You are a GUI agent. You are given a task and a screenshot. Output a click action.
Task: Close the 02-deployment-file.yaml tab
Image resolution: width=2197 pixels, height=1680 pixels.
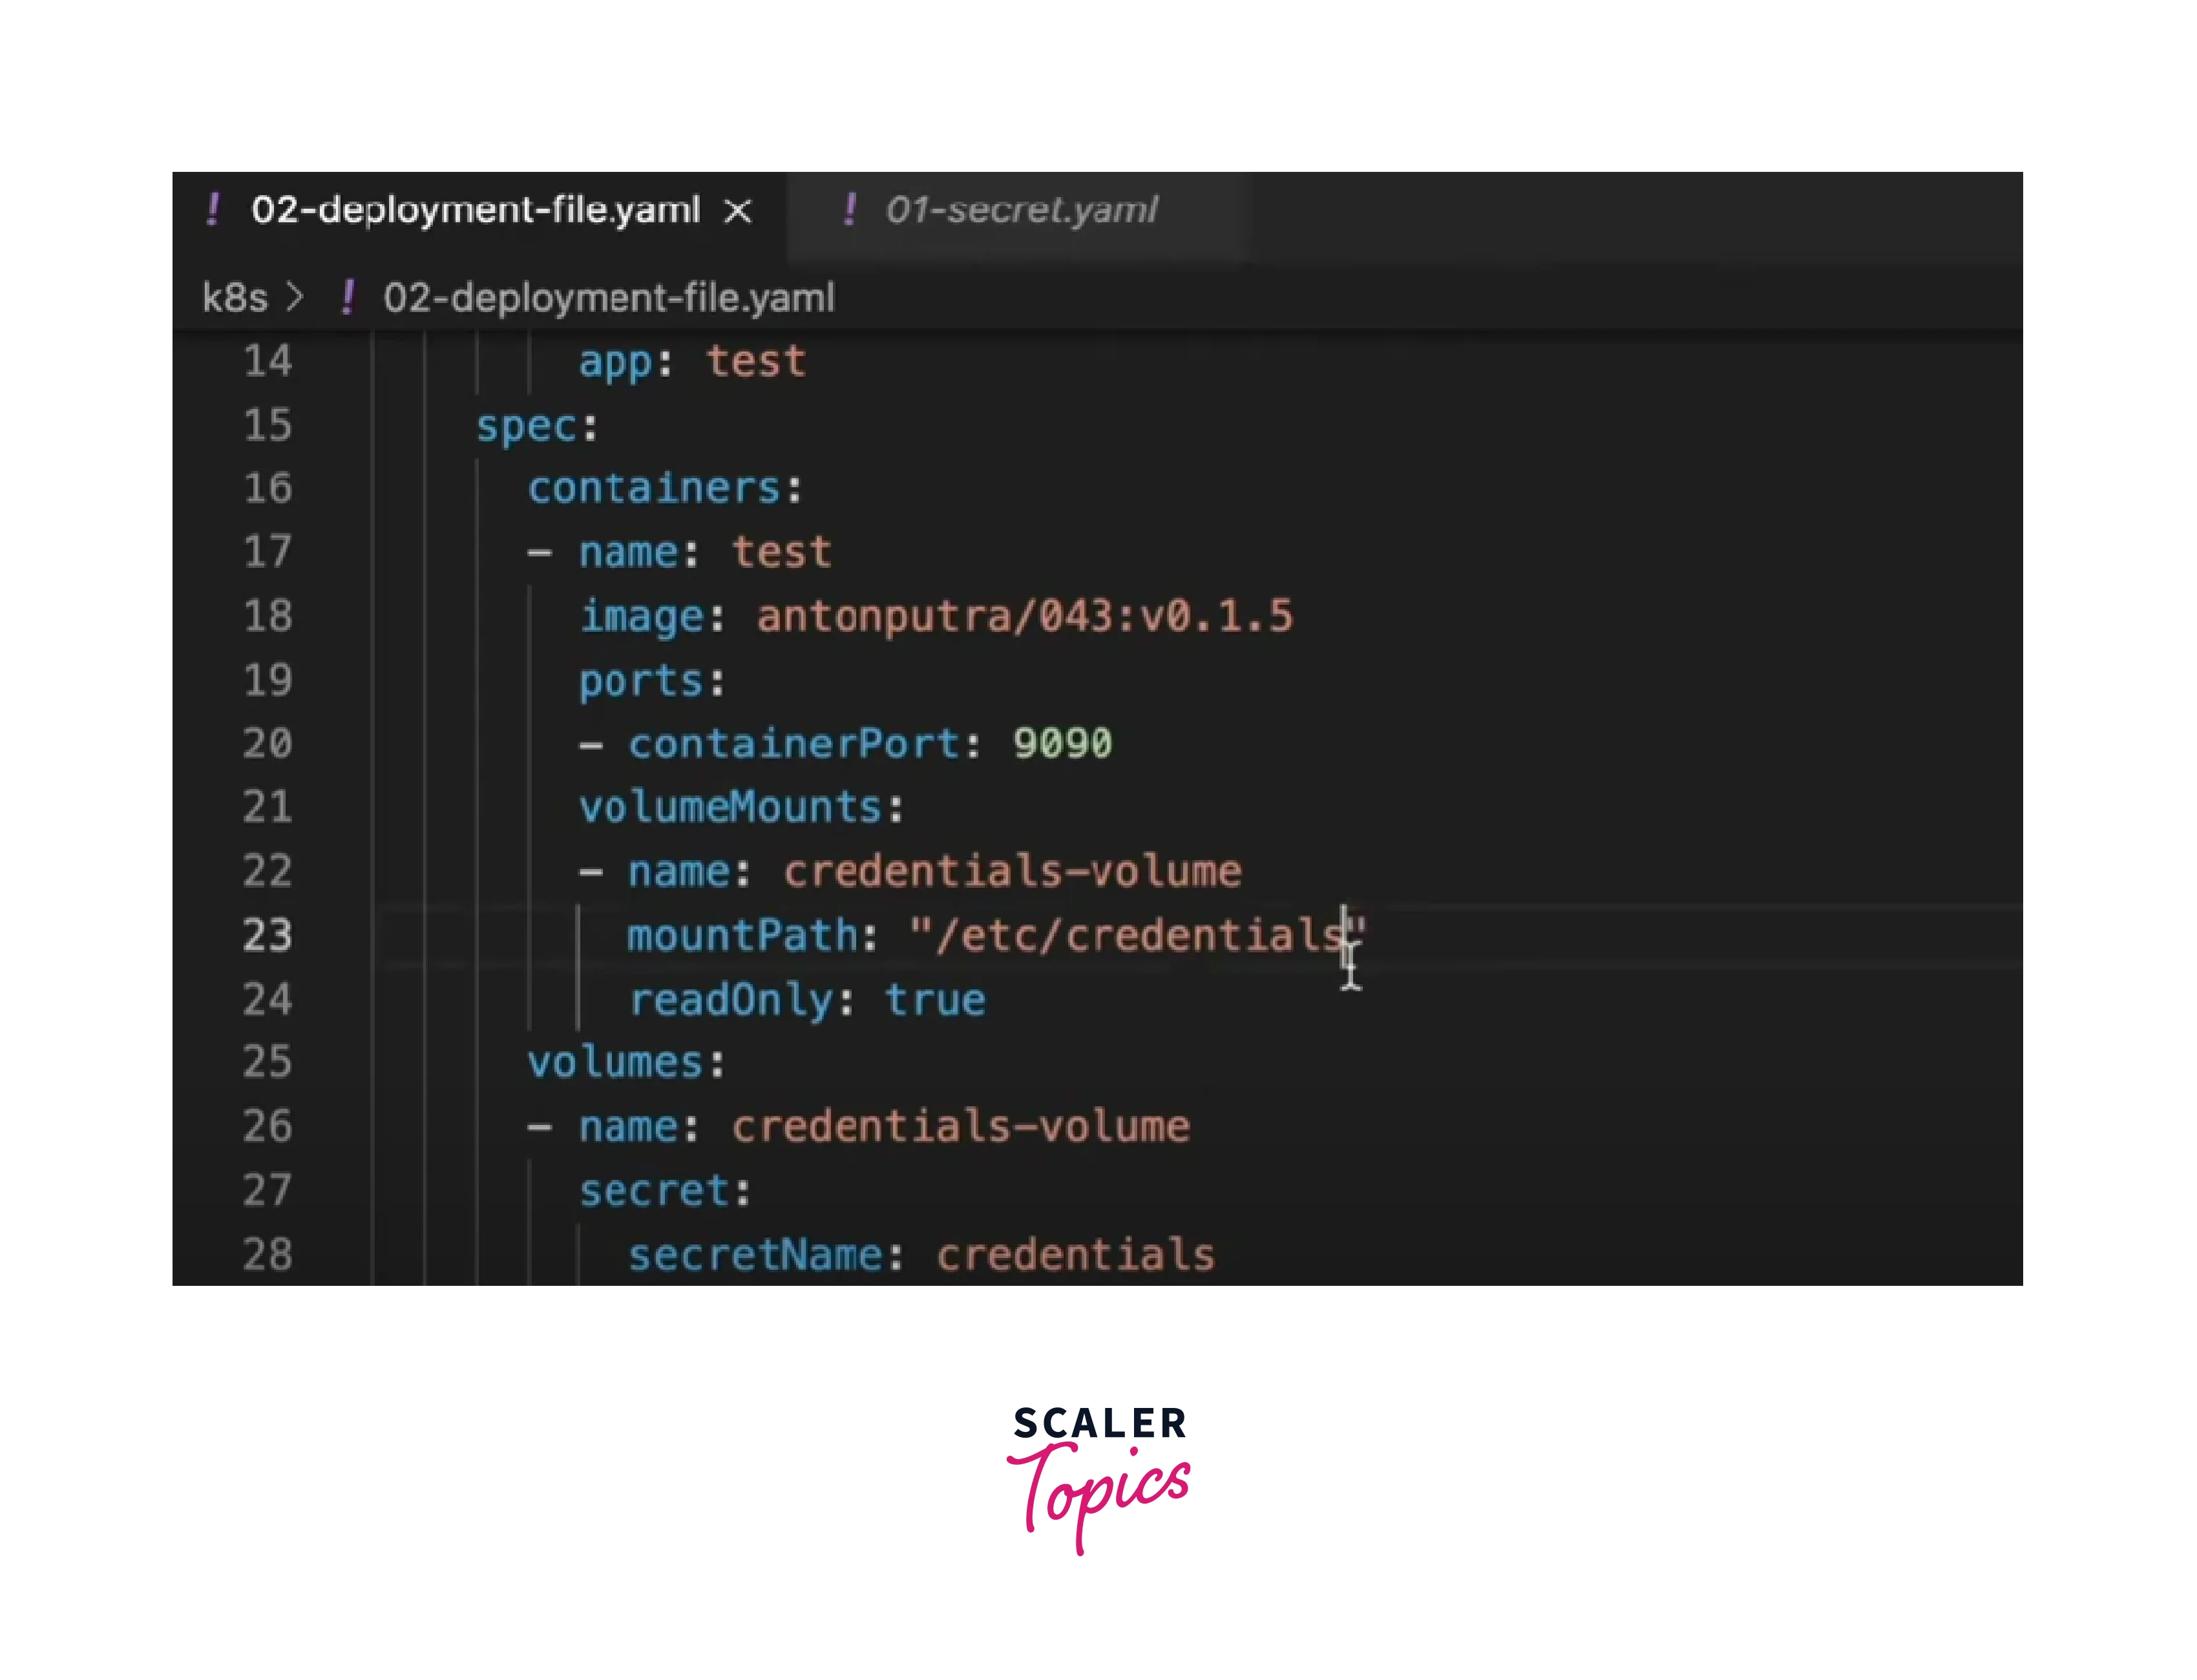point(738,211)
